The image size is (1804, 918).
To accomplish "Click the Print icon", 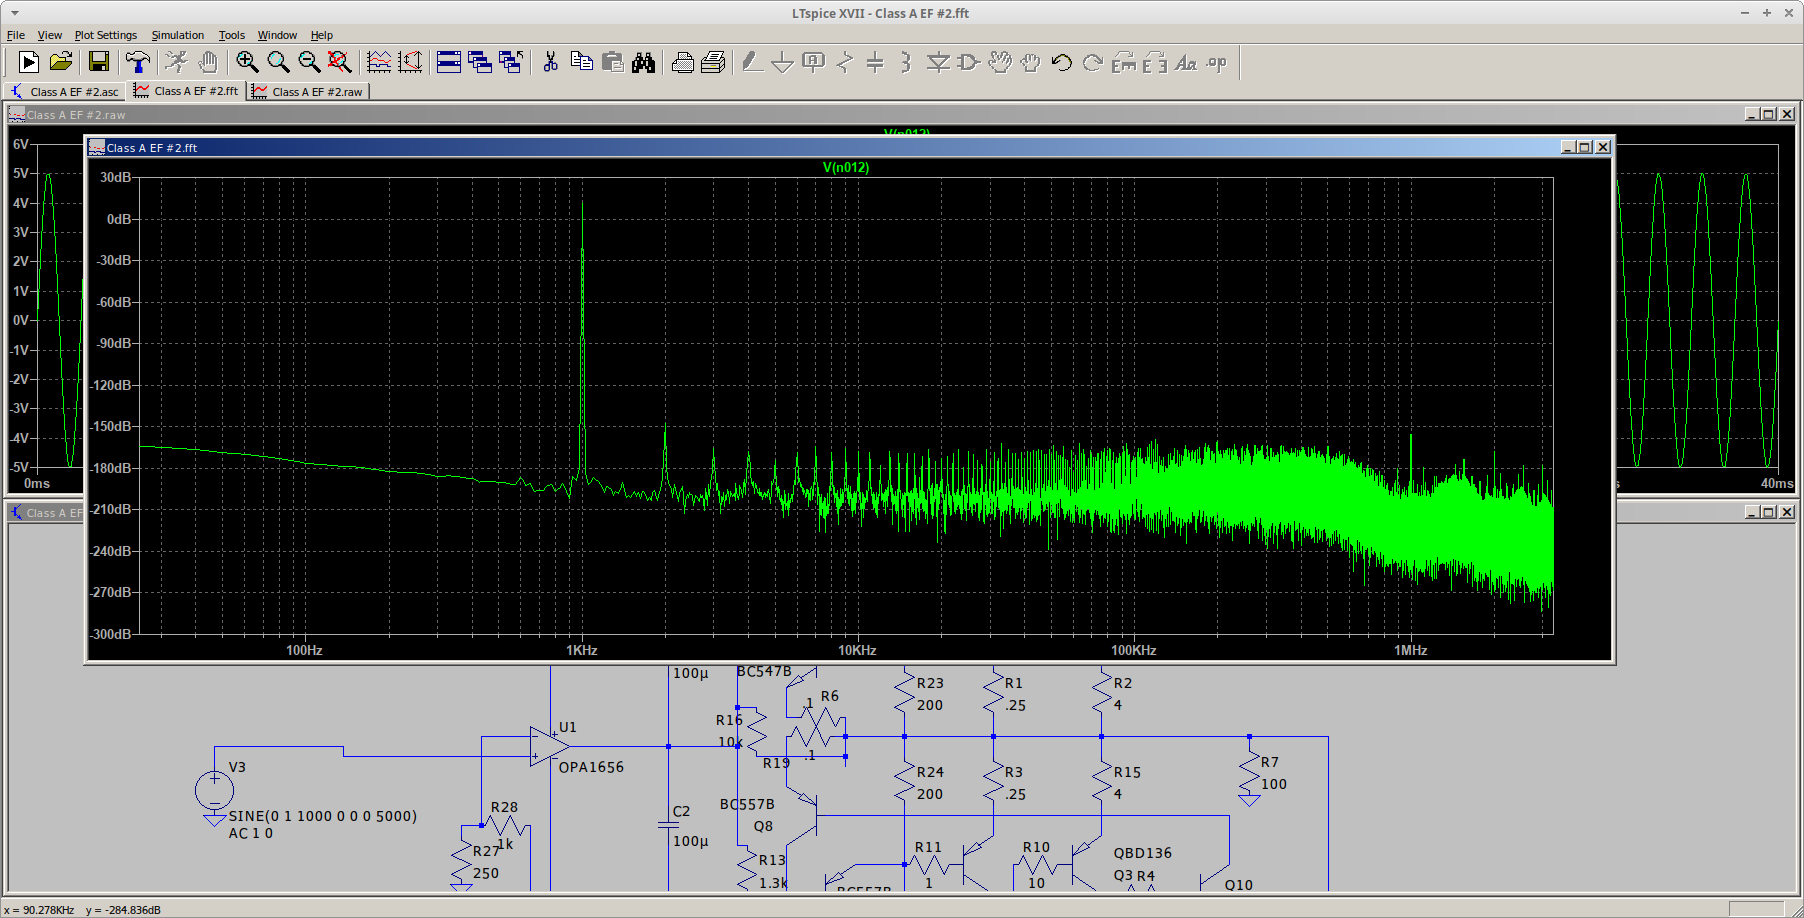I will point(713,62).
